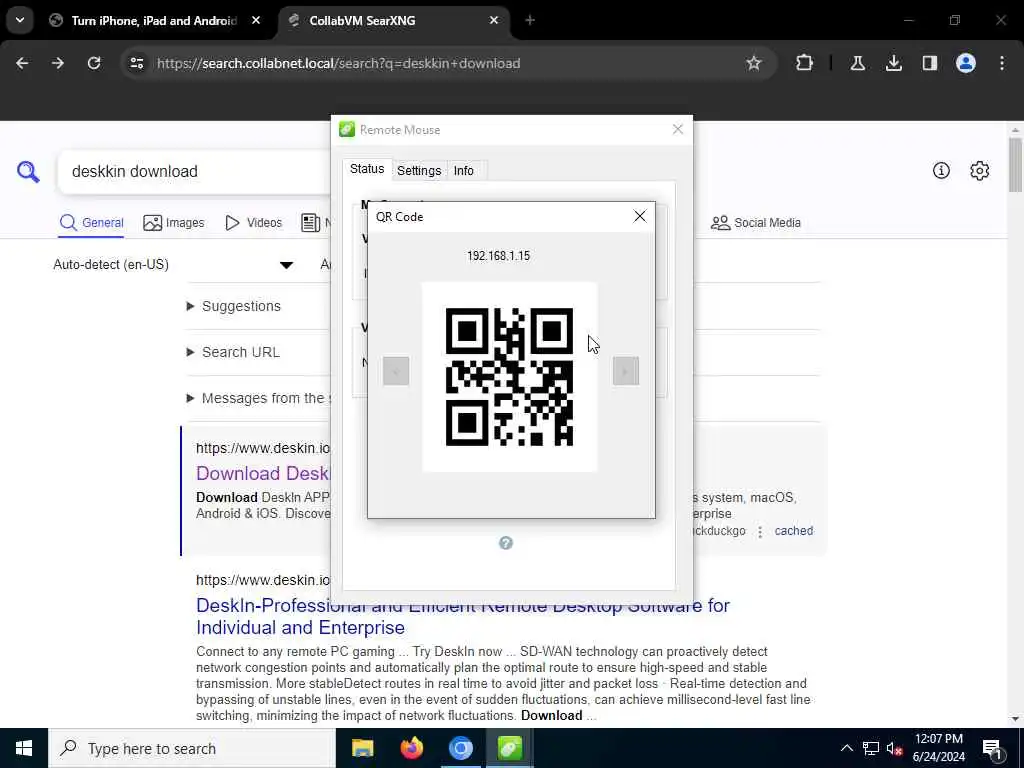Click the 192.168.1.15 IP address text
The image size is (1024, 768).
click(498, 255)
